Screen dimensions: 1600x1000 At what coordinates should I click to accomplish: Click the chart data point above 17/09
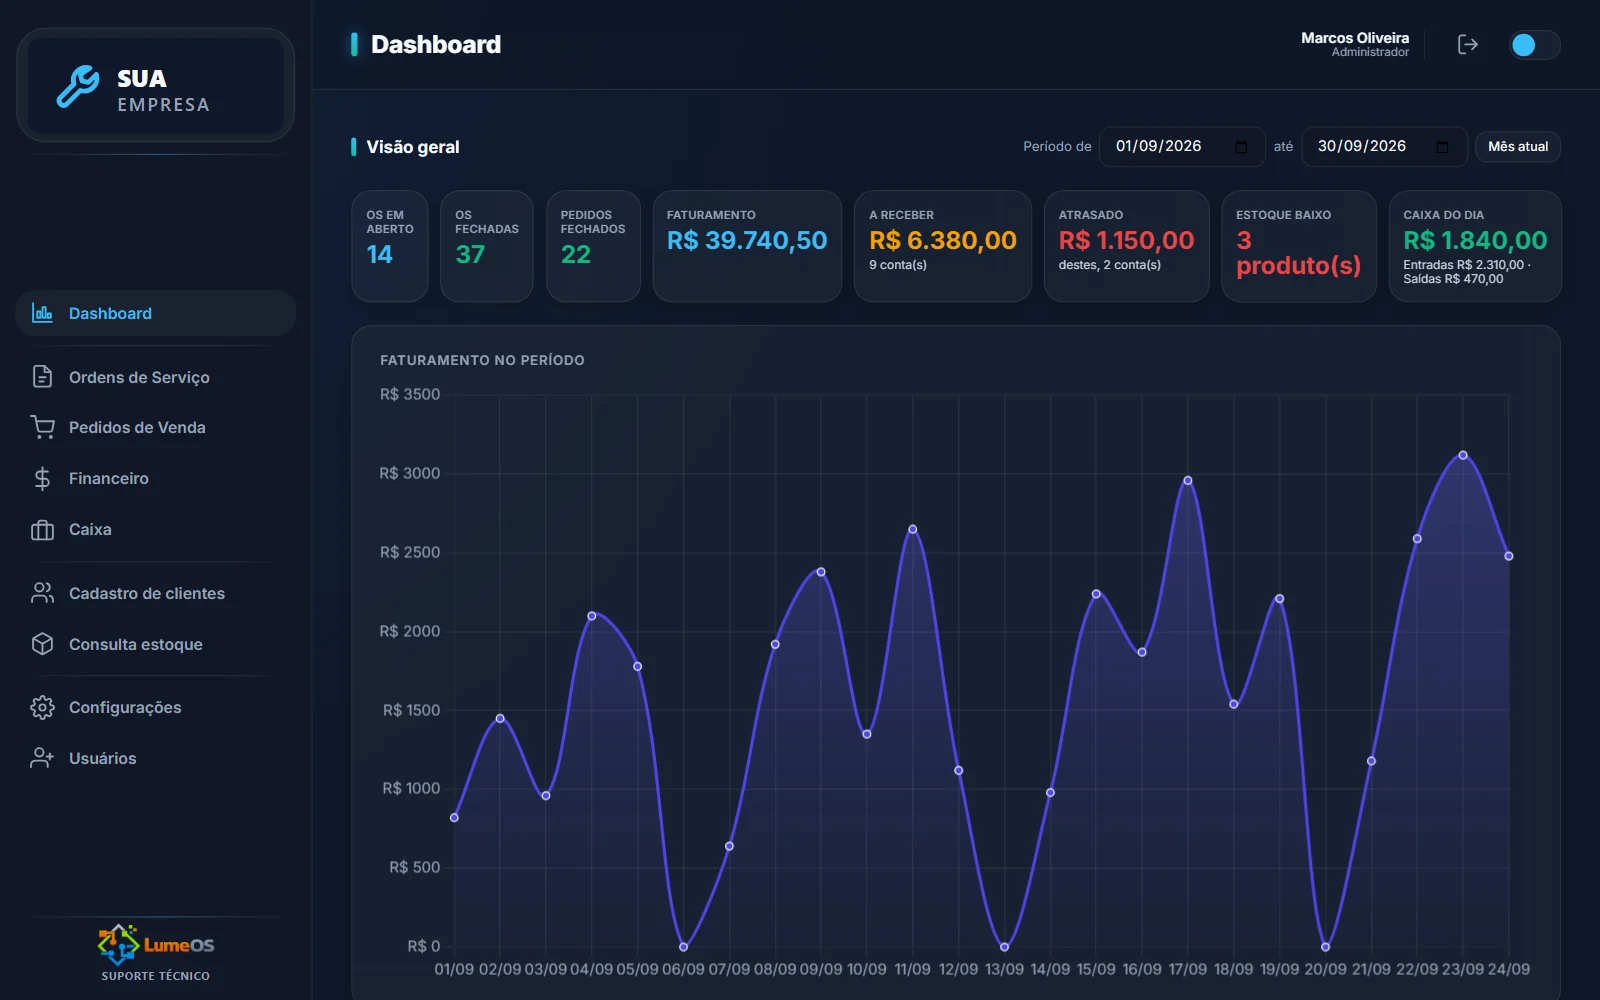[1188, 480]
